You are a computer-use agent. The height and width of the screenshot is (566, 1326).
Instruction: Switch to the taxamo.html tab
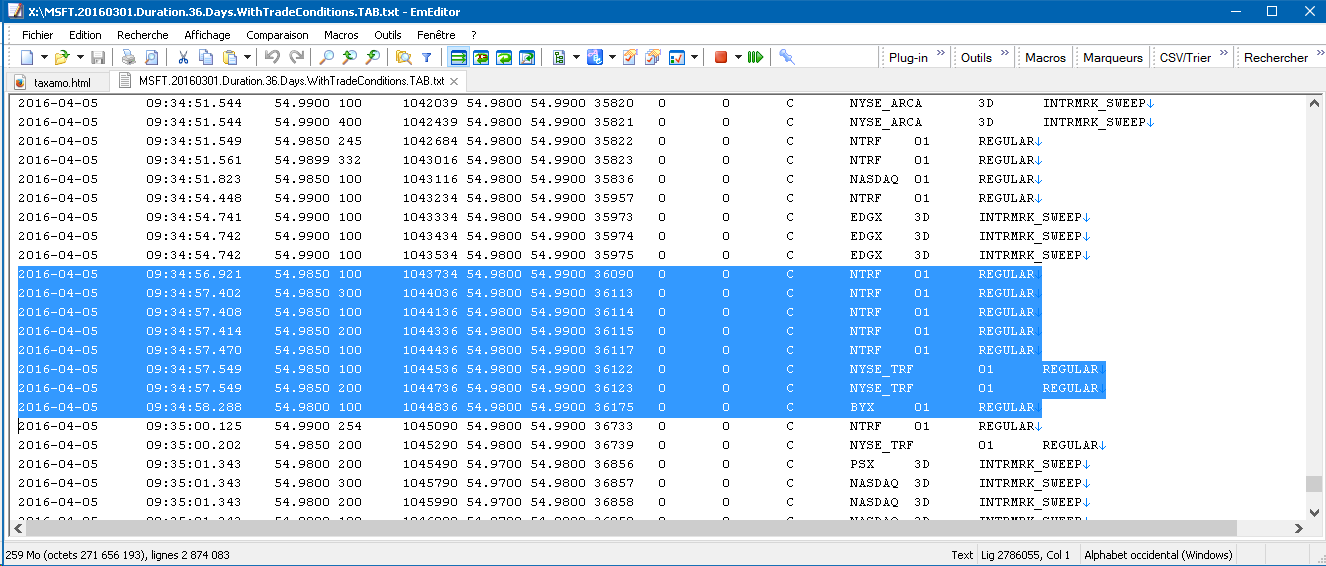click(x=61, y=81)
